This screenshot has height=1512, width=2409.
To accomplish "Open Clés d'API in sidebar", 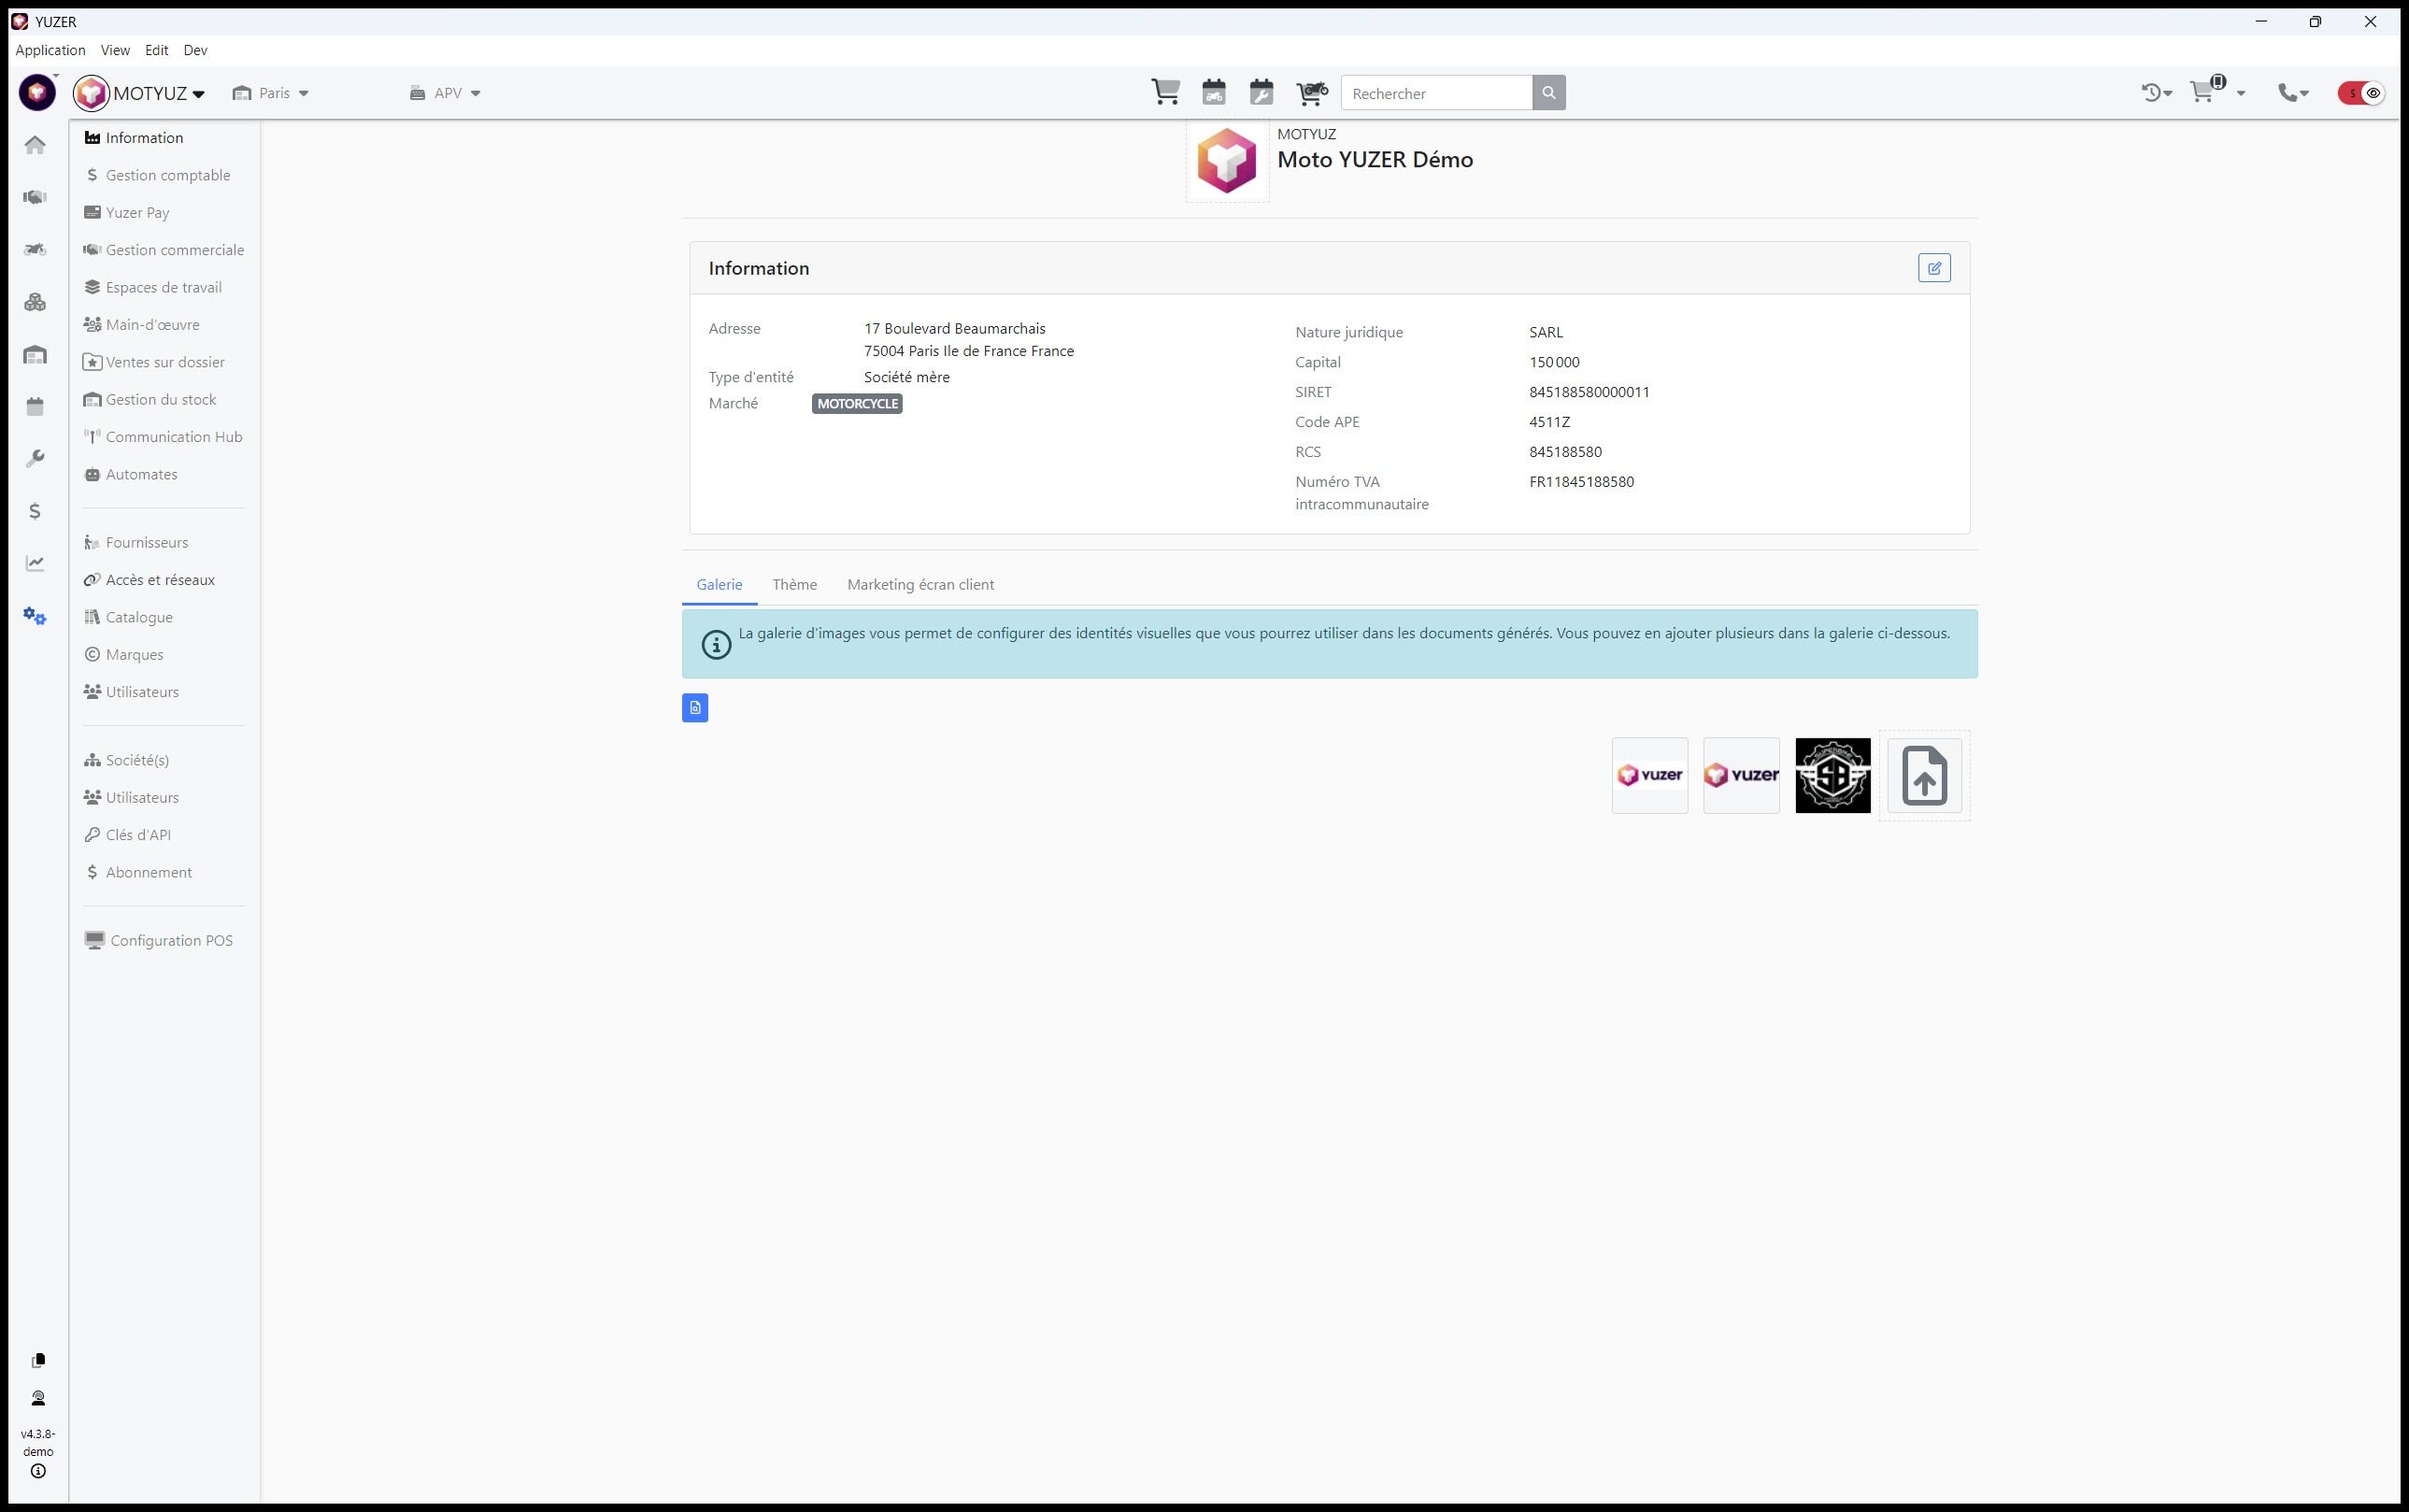I will point(138,835).
